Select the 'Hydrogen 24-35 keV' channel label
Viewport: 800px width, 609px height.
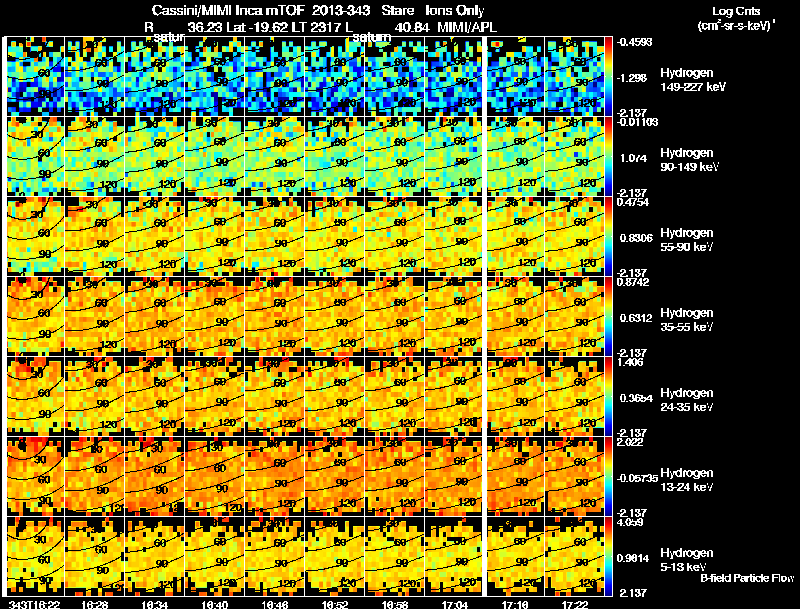coord(687,400)
